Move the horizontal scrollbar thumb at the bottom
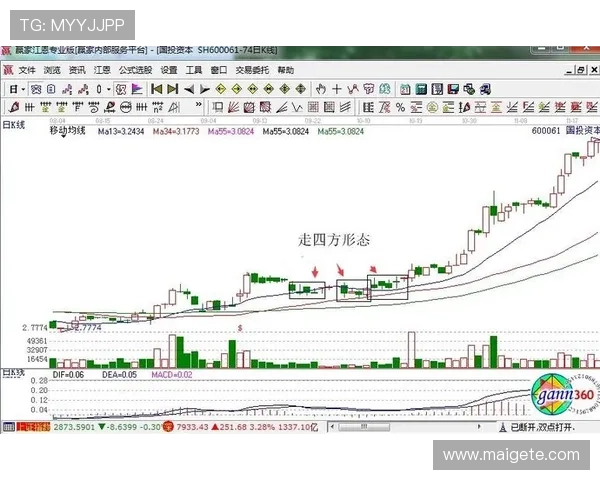The width and height of the screenshot is (600, 480). click(364, 427)
